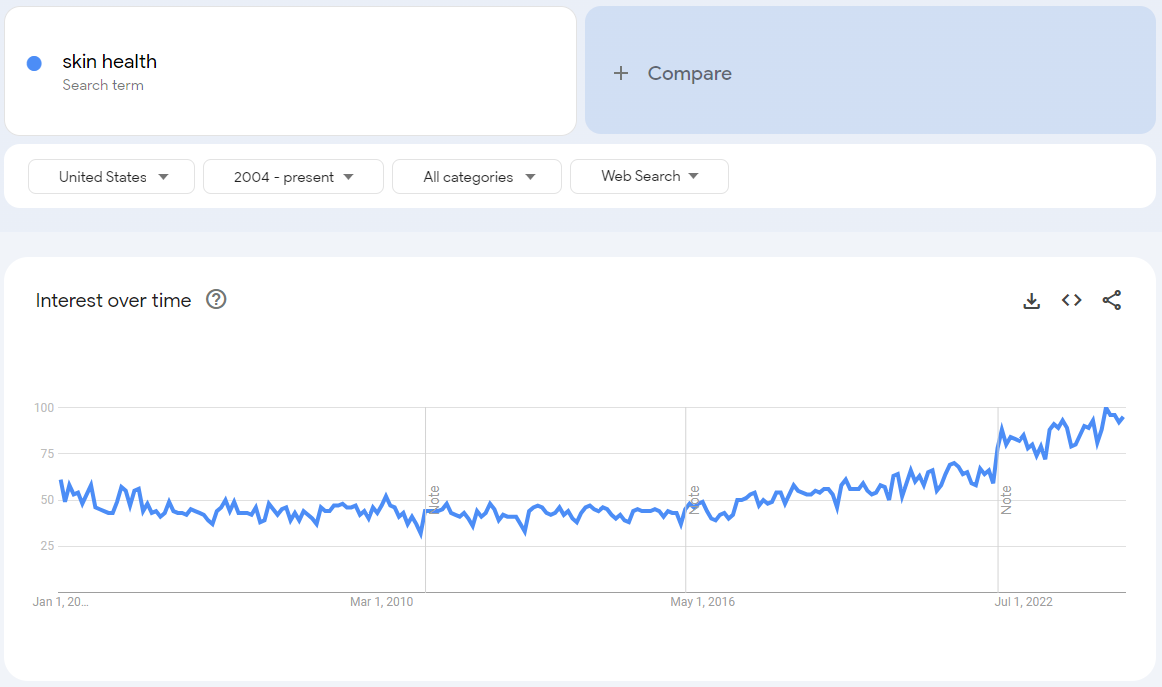This screenshot has width=1162, height=687.
Task: Click the plus icon beside Compare
Action: 621,73
